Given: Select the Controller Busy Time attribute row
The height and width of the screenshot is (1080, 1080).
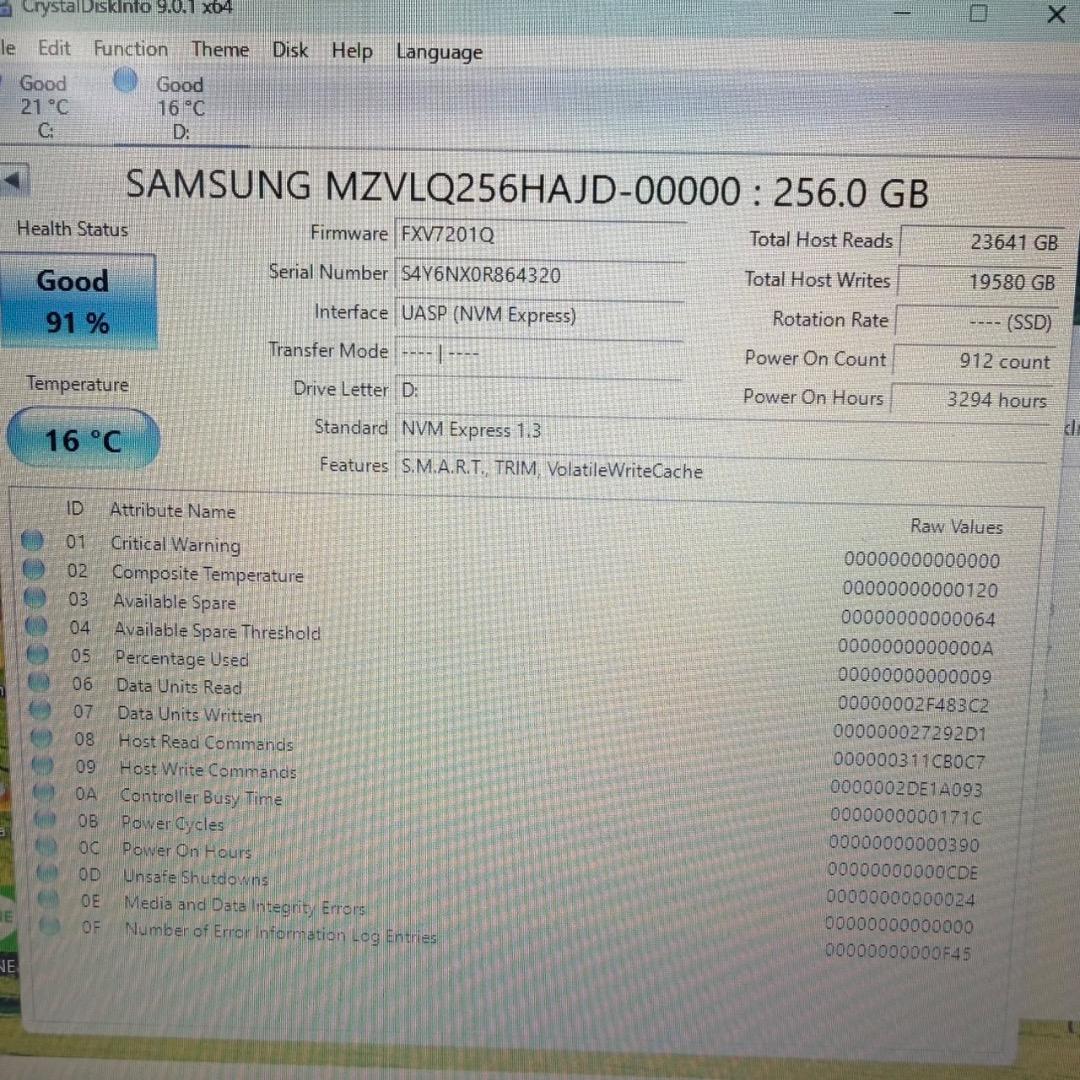Looking at the screenshot, I should (x=510, y=802).
